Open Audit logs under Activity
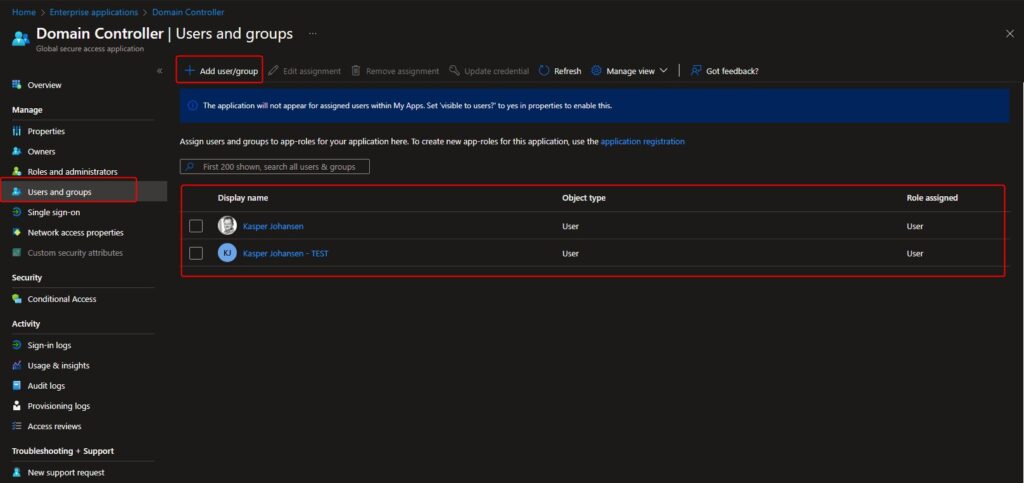1024x483 pixels. (x=46, y=386)
